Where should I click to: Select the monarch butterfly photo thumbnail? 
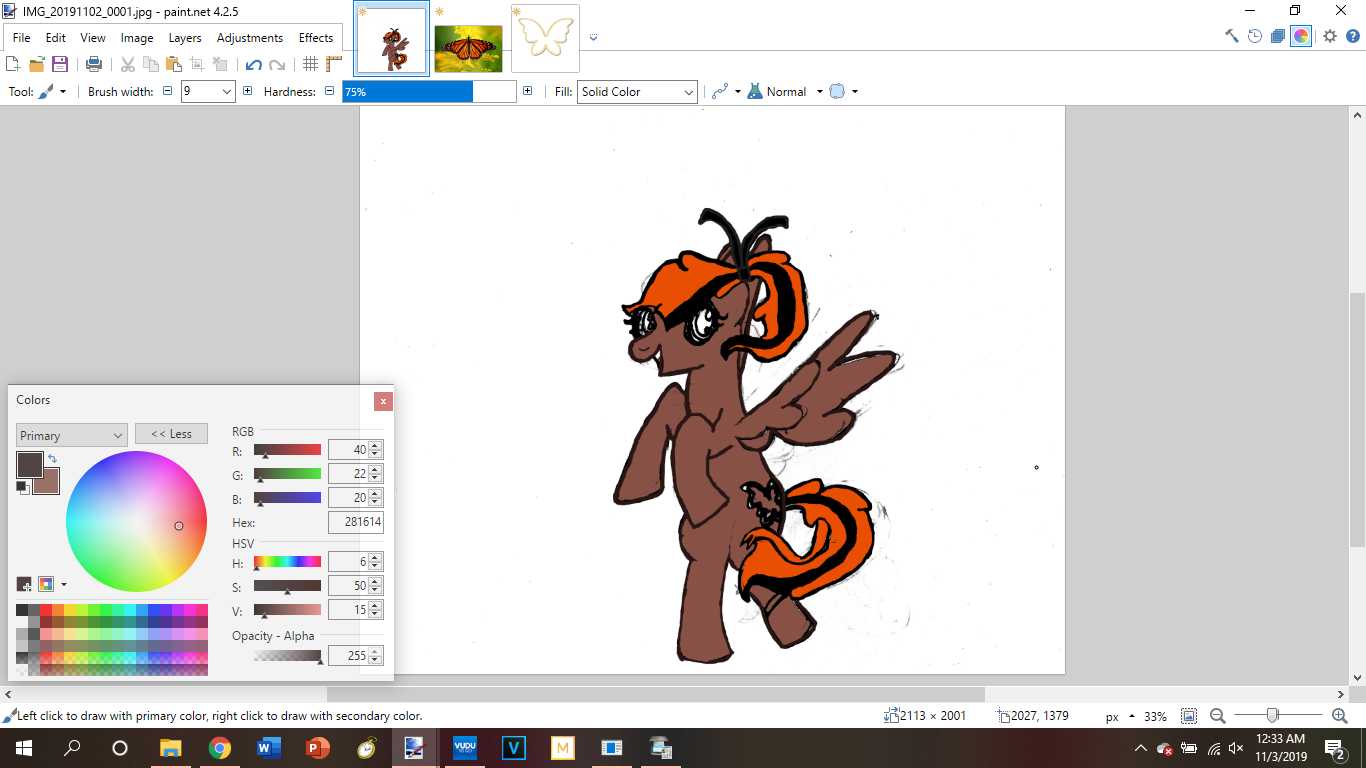pos(468,46)
